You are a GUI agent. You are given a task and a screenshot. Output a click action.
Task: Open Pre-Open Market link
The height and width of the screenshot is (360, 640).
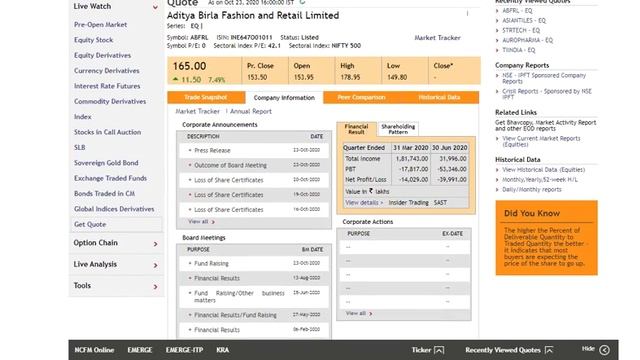100,24
